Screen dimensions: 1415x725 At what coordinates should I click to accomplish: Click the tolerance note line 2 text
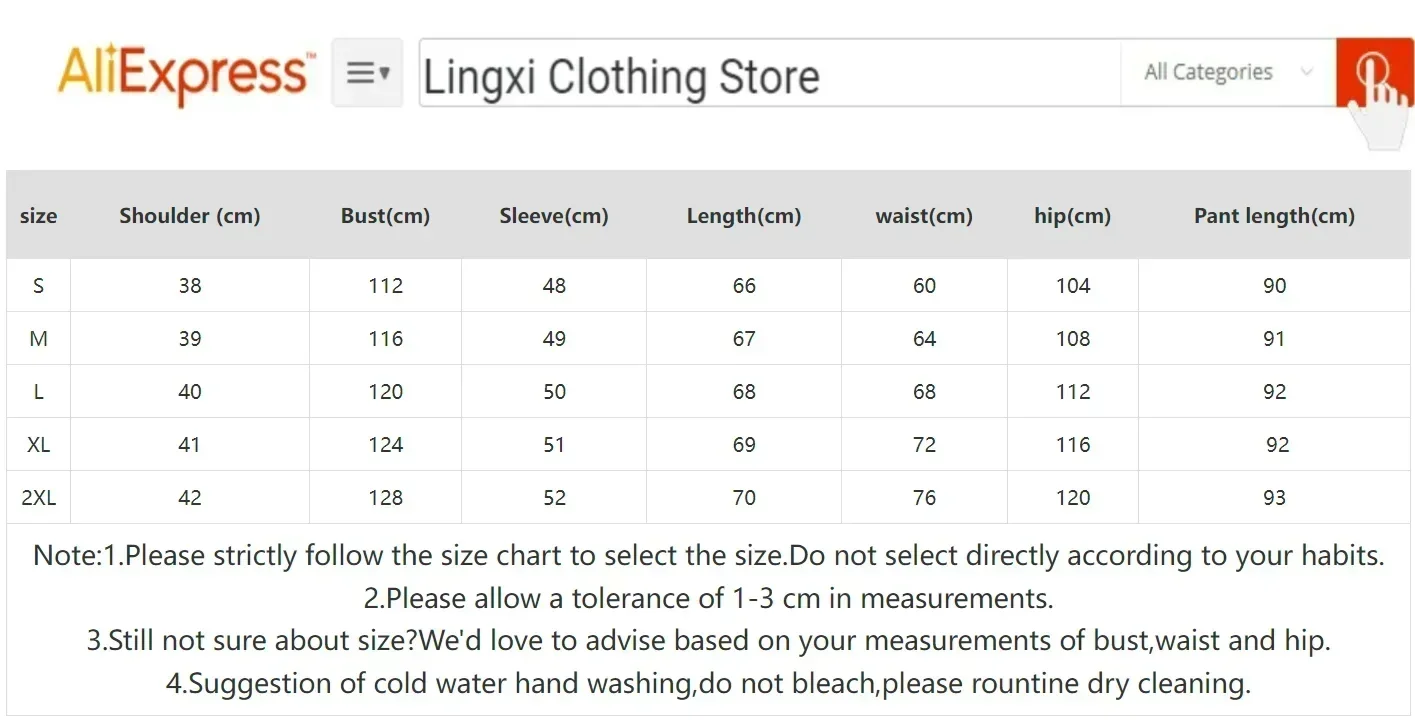coord(708,599)
